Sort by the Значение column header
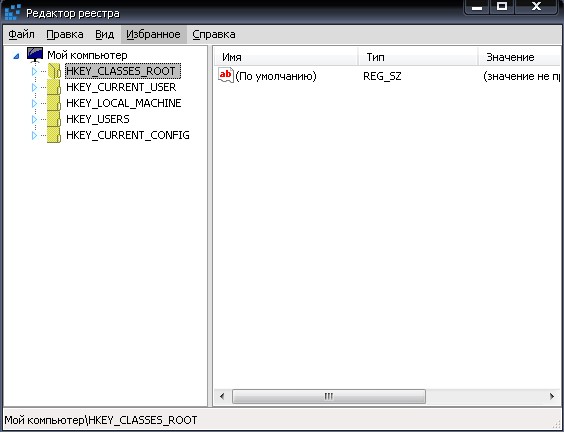Image resolution: width=564 pixels, height=432 pixels. [520, 57]
